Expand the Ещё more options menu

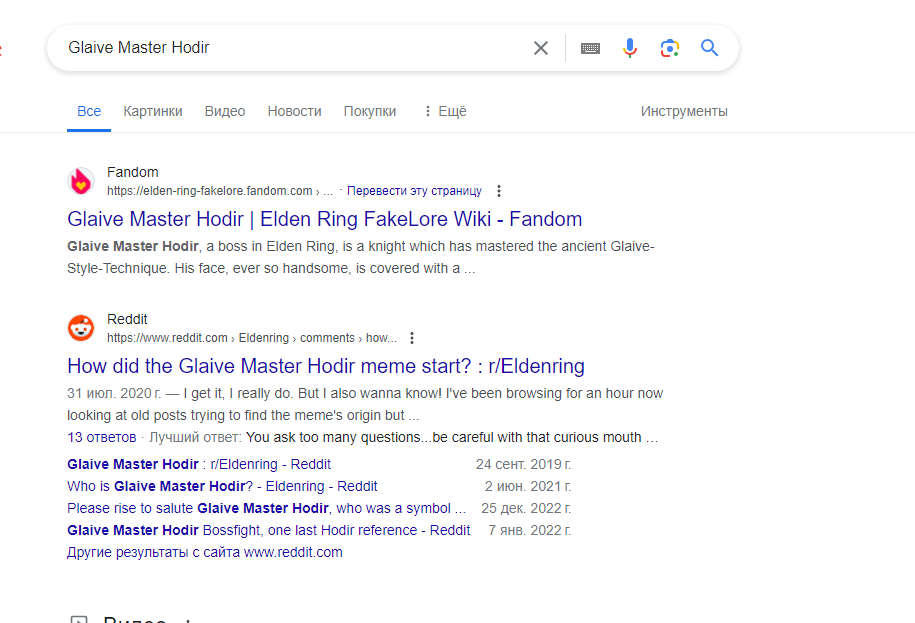tap(445, 111)
